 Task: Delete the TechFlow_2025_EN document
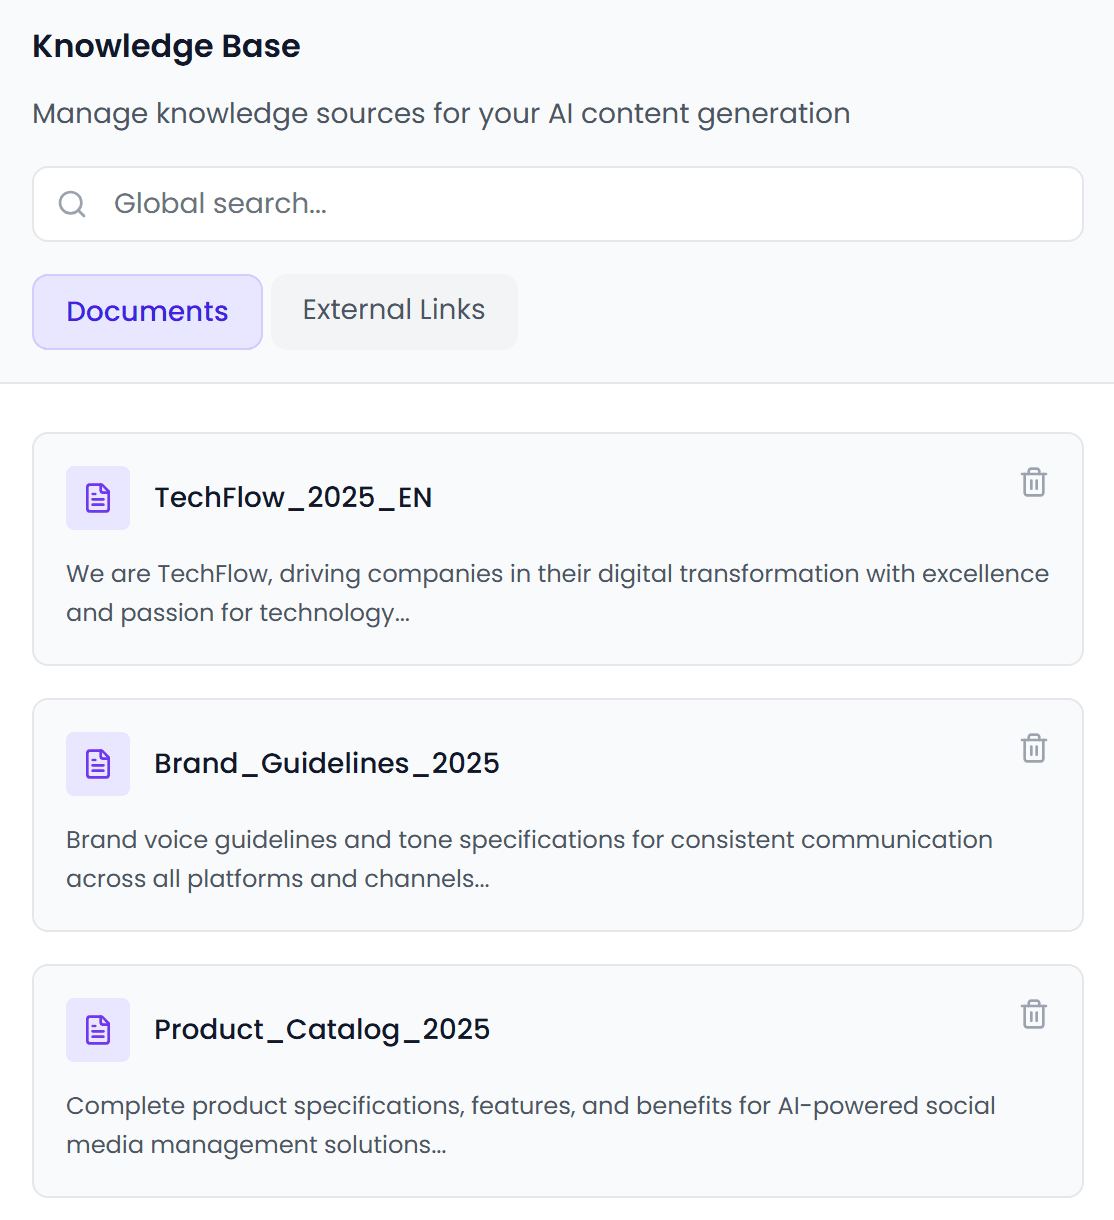(x=1033, y=483)
